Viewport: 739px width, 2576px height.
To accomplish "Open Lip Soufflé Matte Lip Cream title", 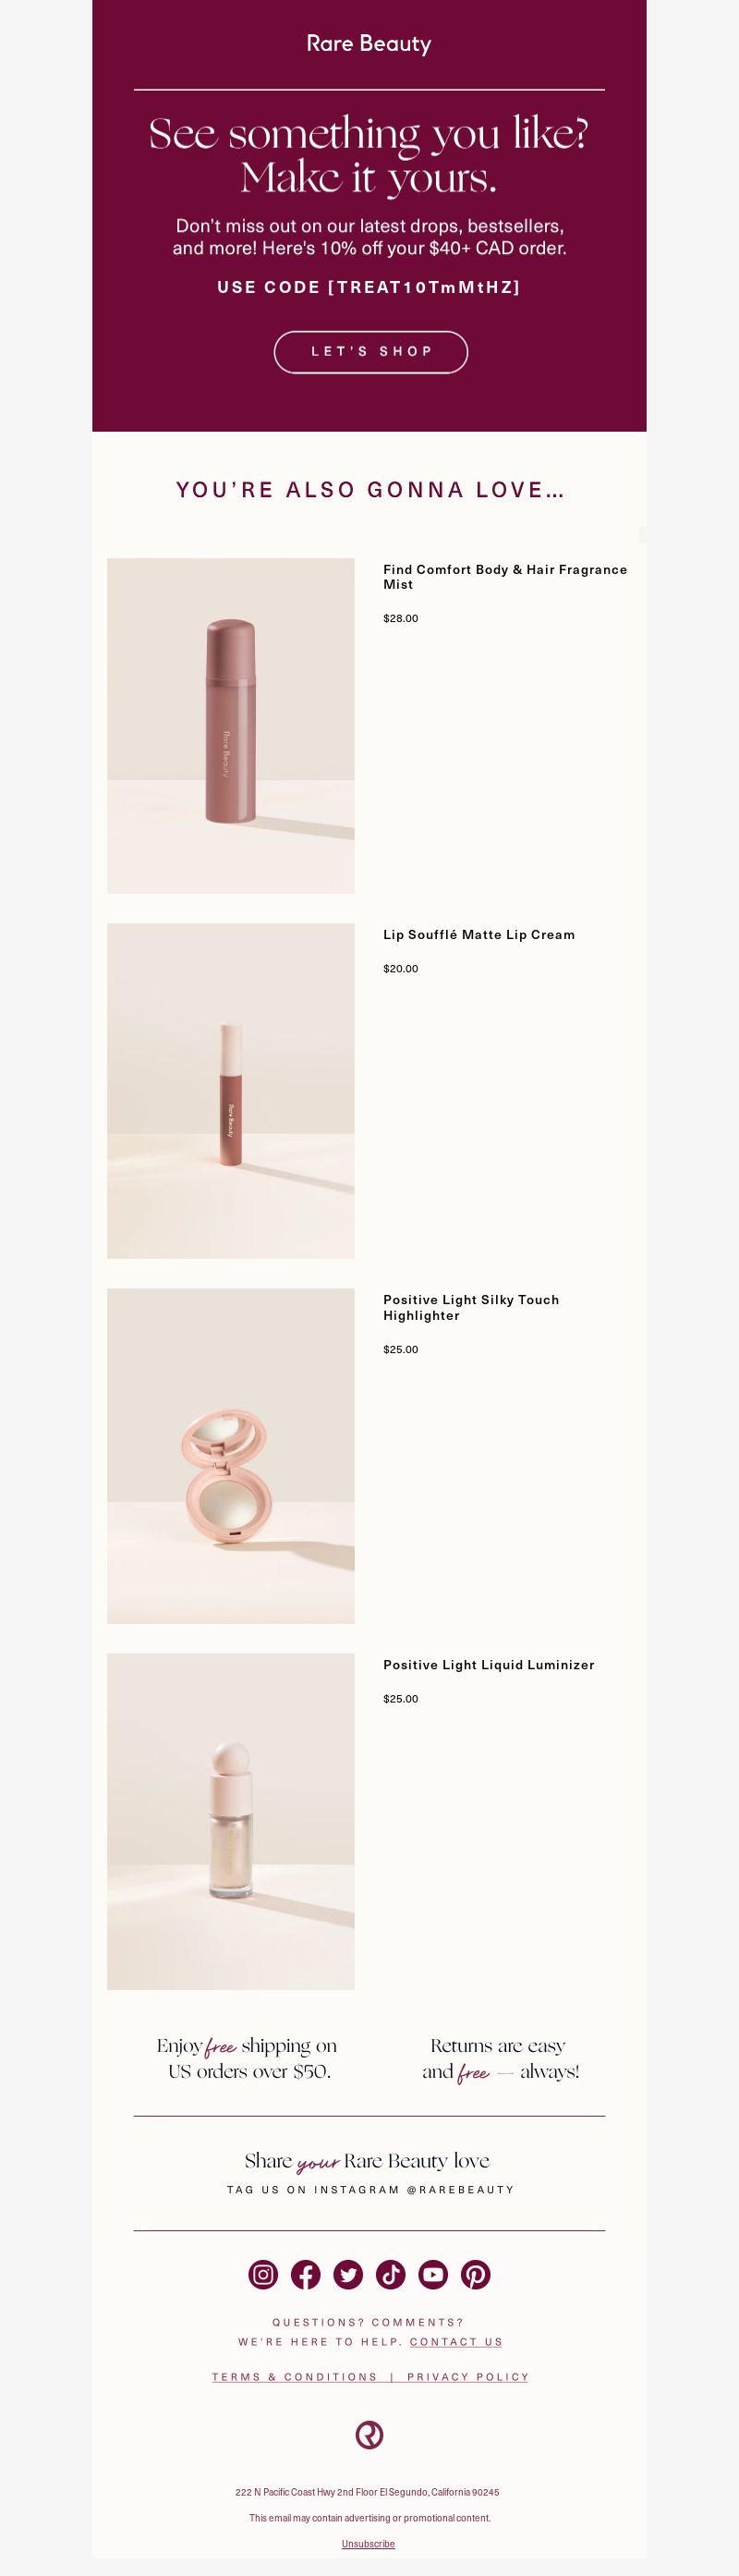I will (x=479, y=935).
